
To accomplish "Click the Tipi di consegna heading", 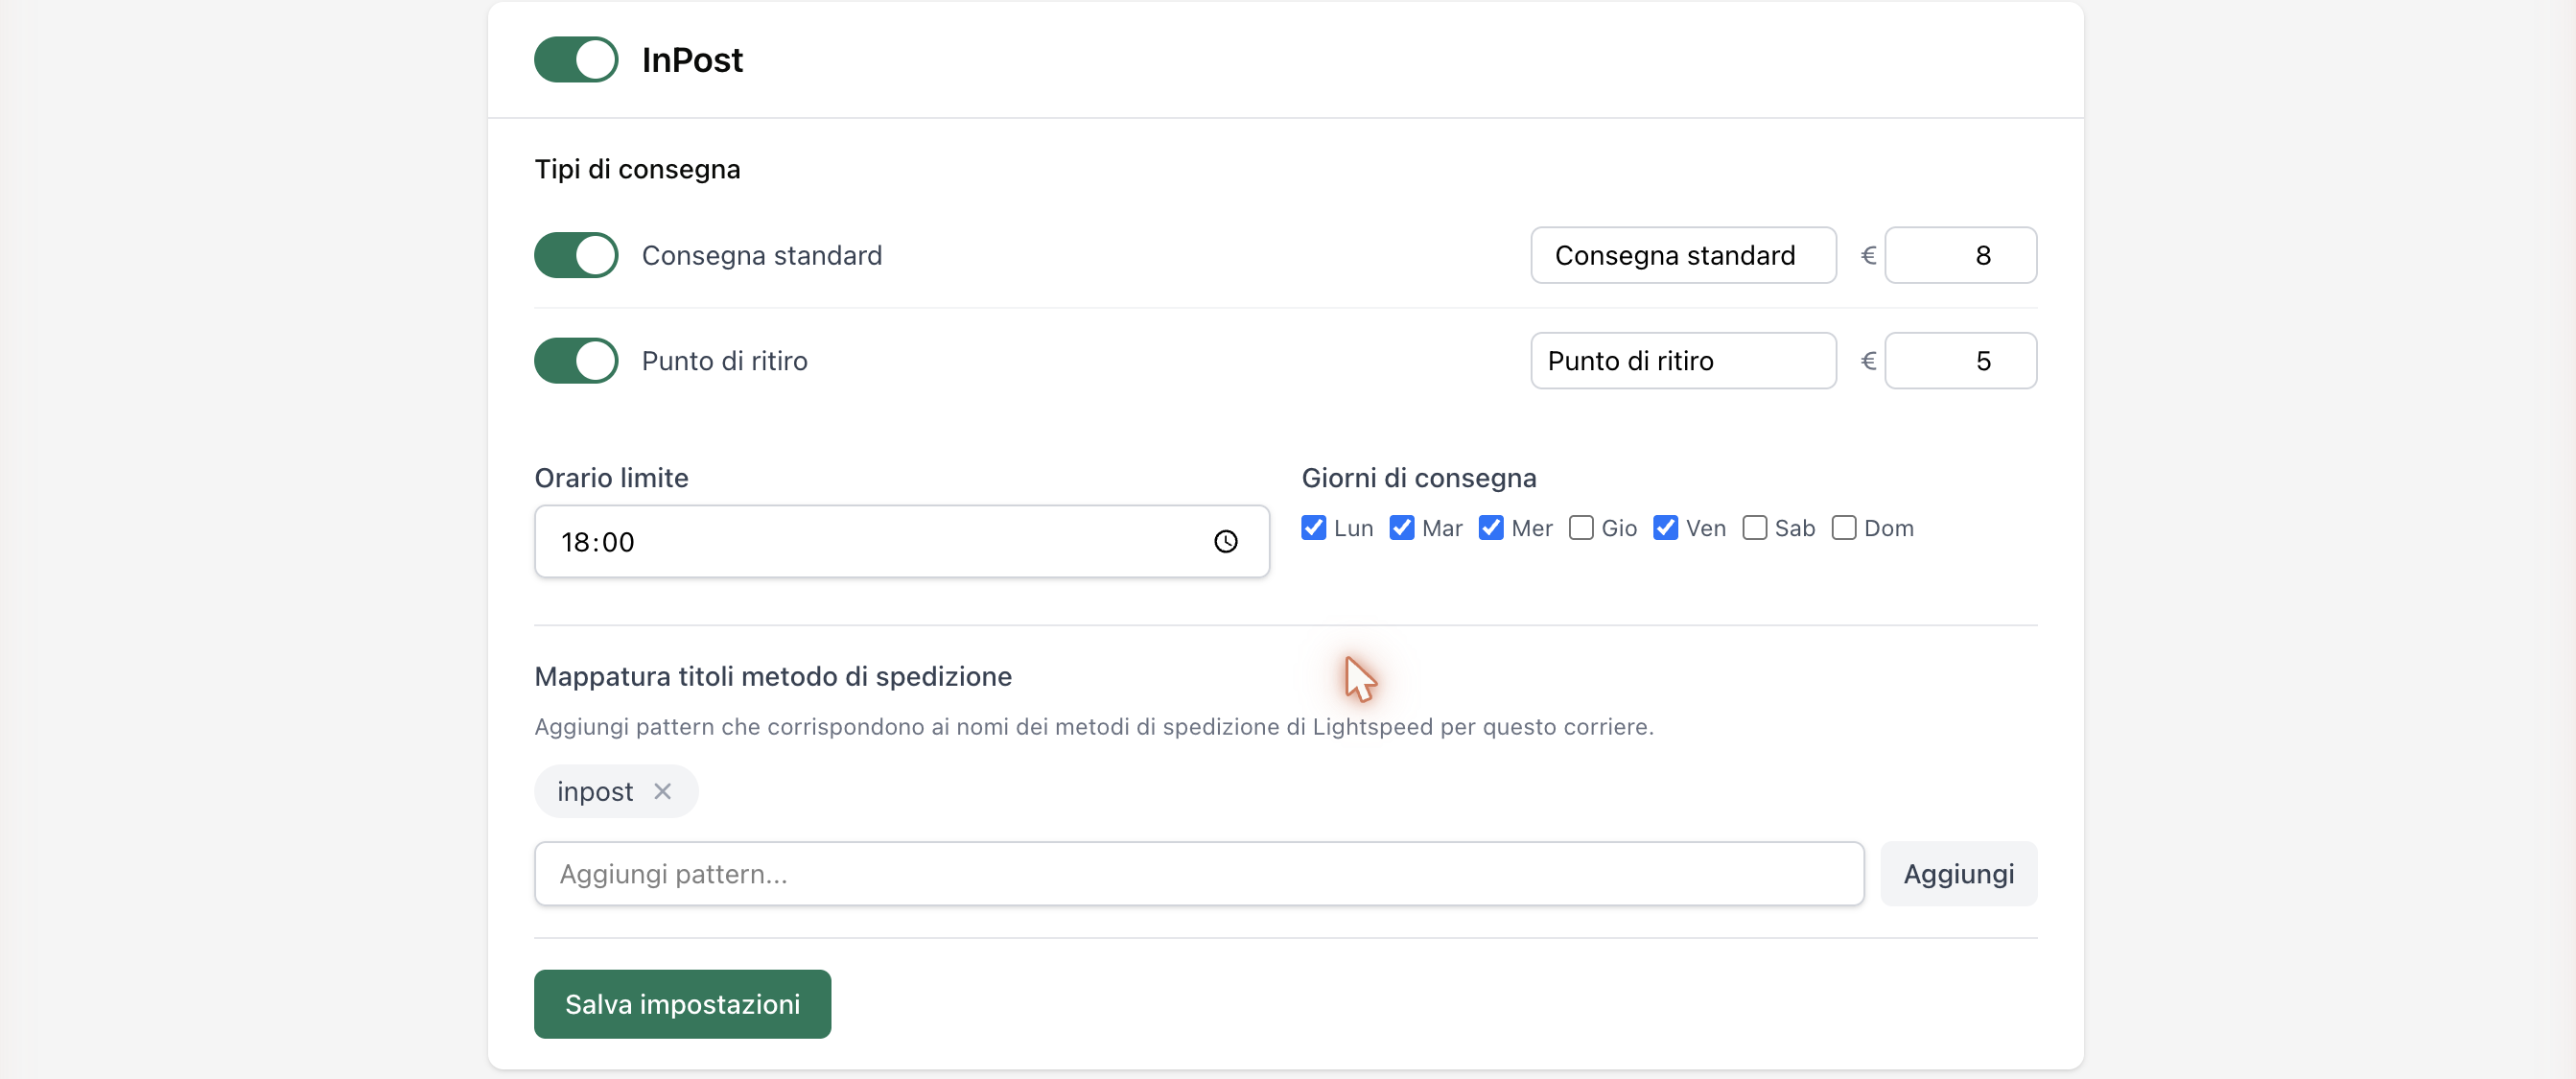I will (x=637, y=169).
